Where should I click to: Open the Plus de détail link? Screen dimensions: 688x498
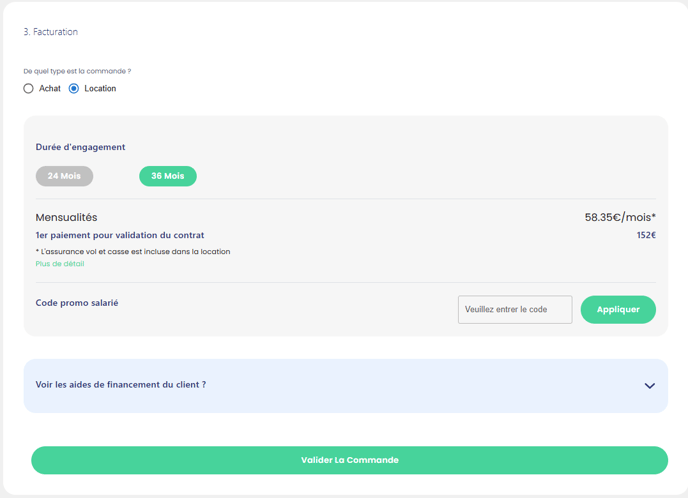click(x=60, y=264)
